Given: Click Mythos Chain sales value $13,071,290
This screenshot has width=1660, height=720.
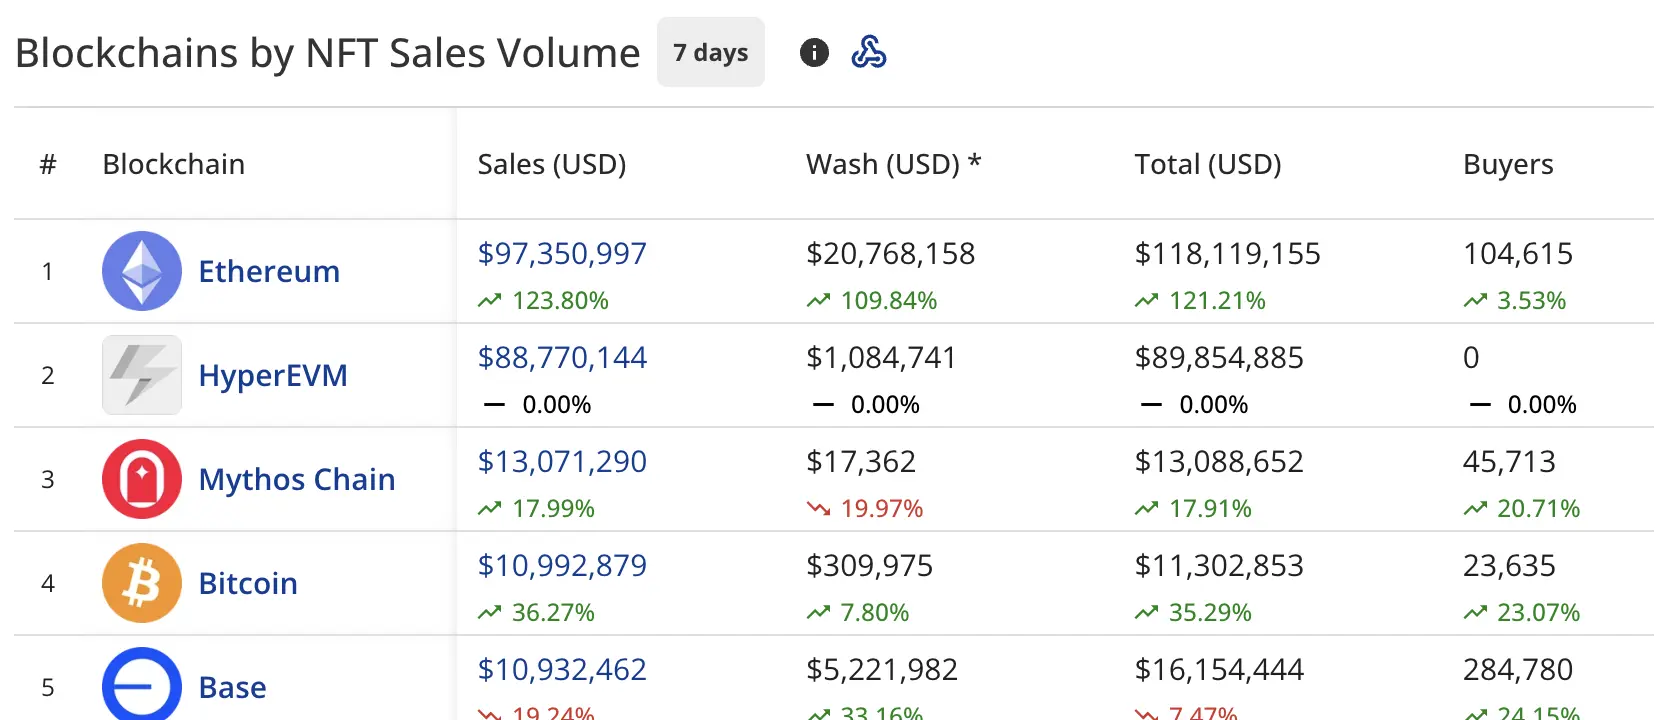Looking at the screenshot, I should (x=562, y=461).
